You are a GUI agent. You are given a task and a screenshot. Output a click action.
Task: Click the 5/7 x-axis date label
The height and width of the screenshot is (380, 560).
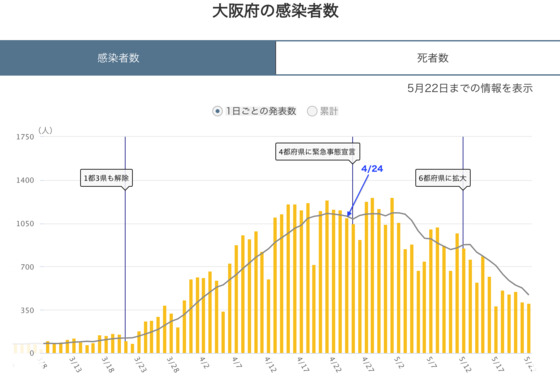point(432,363)
